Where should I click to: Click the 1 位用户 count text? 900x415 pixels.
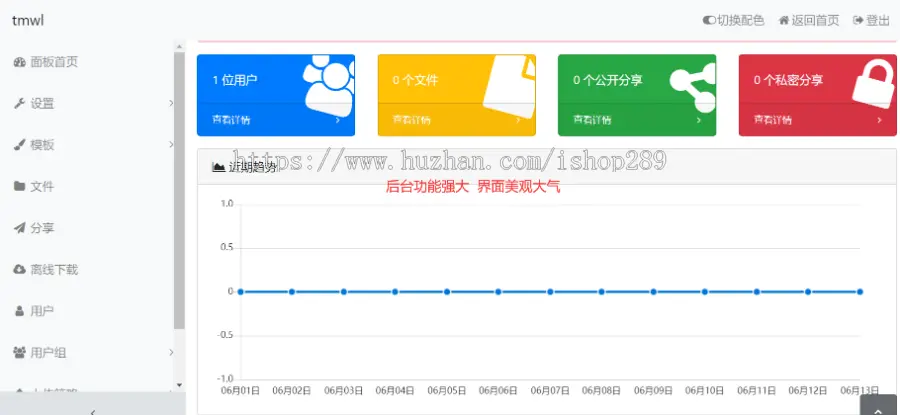[235, 80]
